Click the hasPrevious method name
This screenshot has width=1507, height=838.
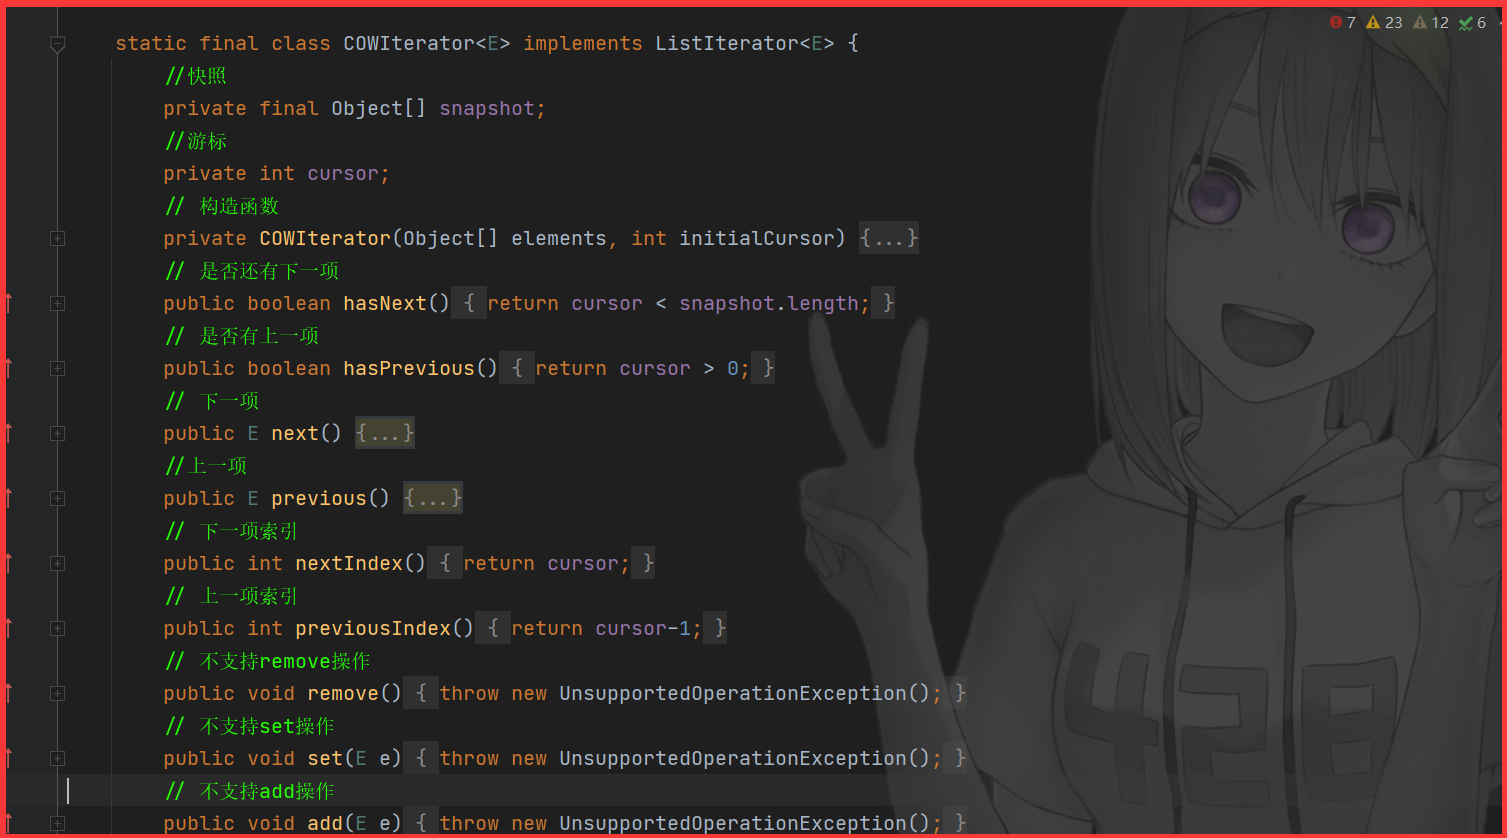point(409,368)
